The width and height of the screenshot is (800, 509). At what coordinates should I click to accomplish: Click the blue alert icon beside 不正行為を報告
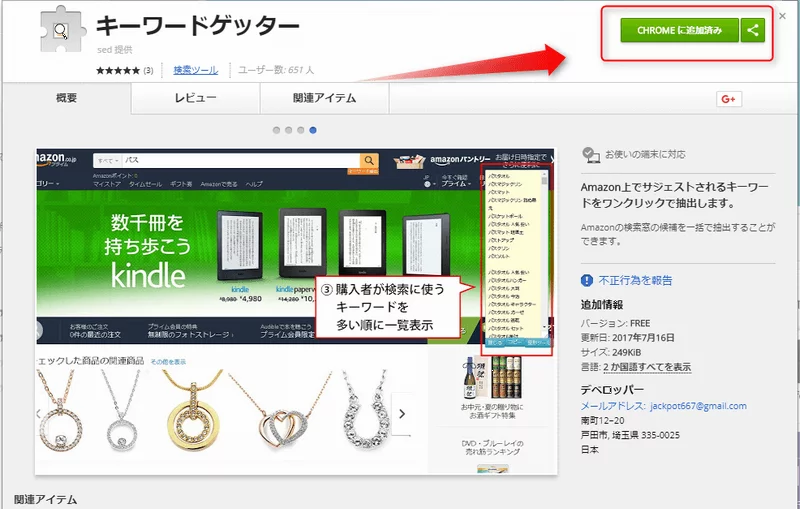pyautogui.click(x=588, y=280)
